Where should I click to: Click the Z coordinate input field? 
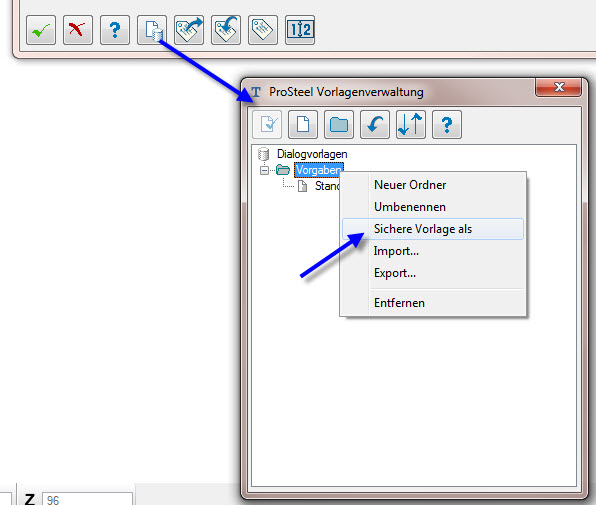(87, 499)
